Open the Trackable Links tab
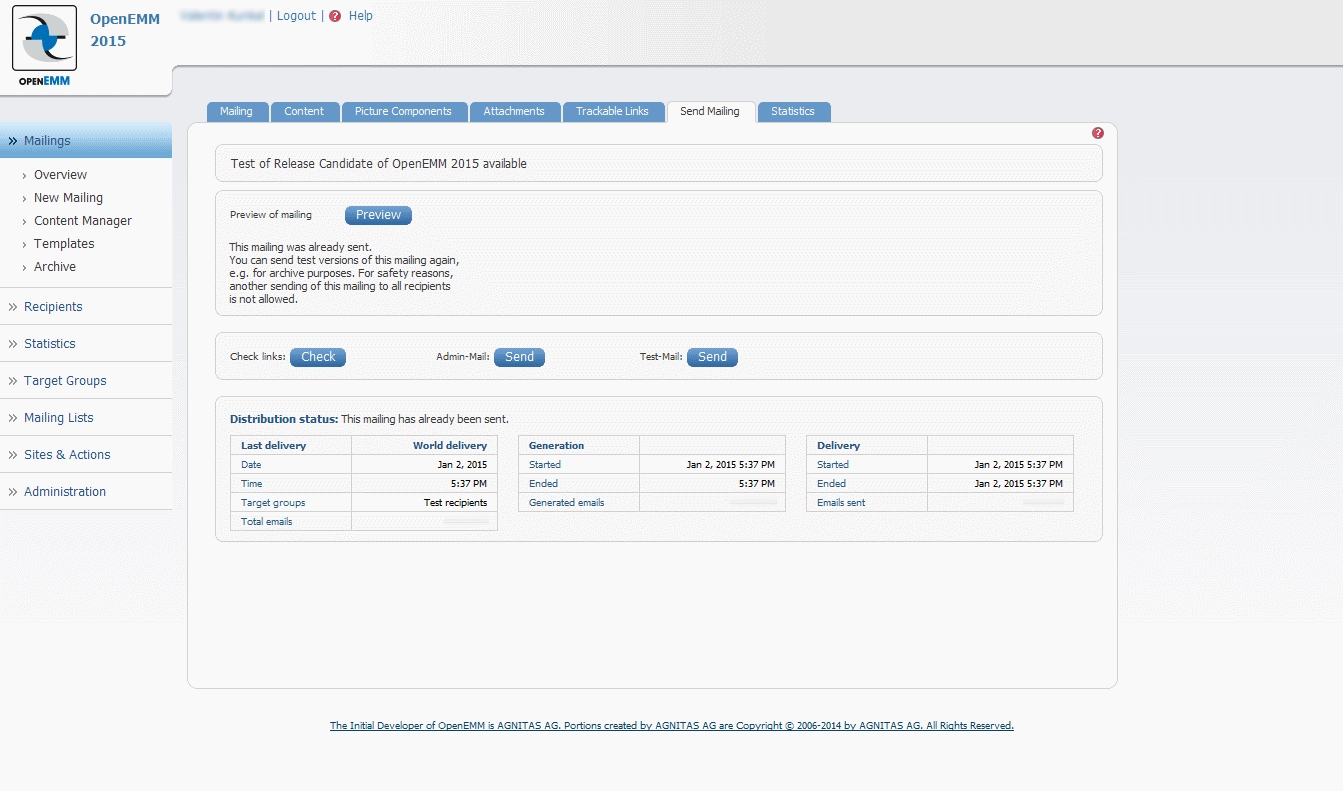1343x791 pixels. [612, 112]
